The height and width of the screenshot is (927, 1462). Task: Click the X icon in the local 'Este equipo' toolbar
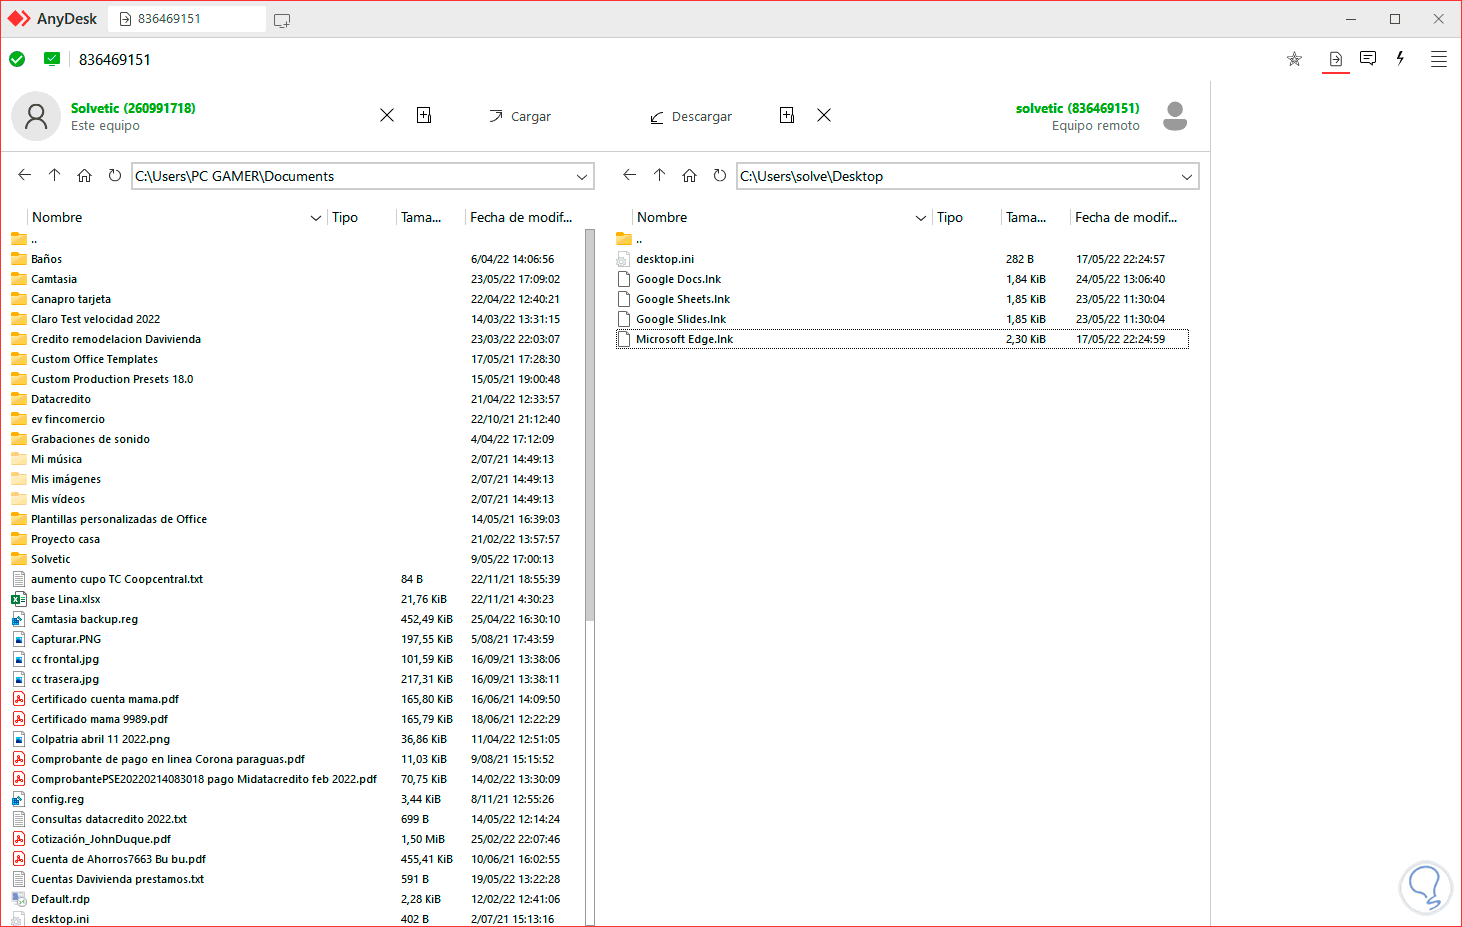(387, 115)
